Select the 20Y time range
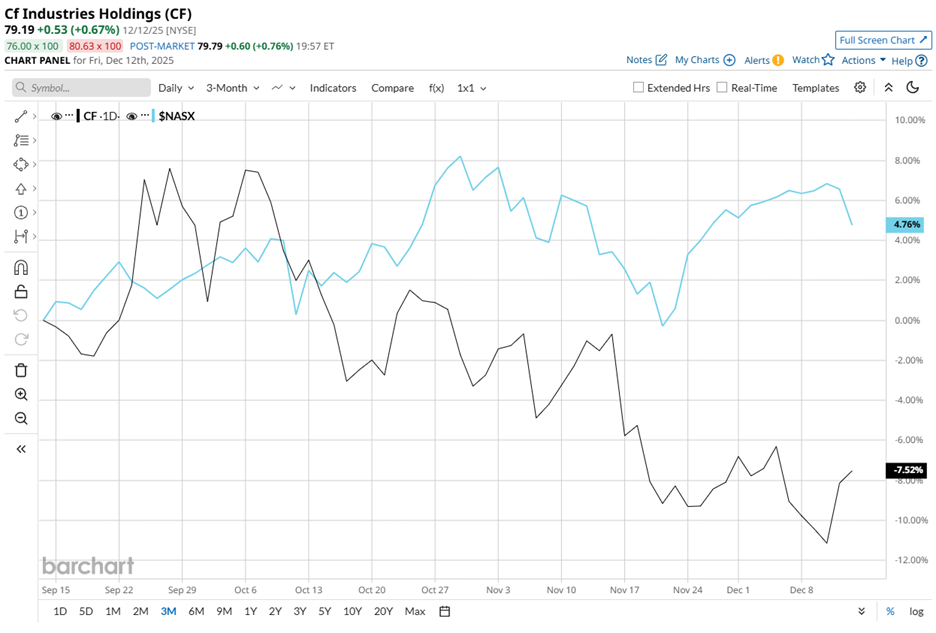 pyautogui.click(x=383, y=611)
